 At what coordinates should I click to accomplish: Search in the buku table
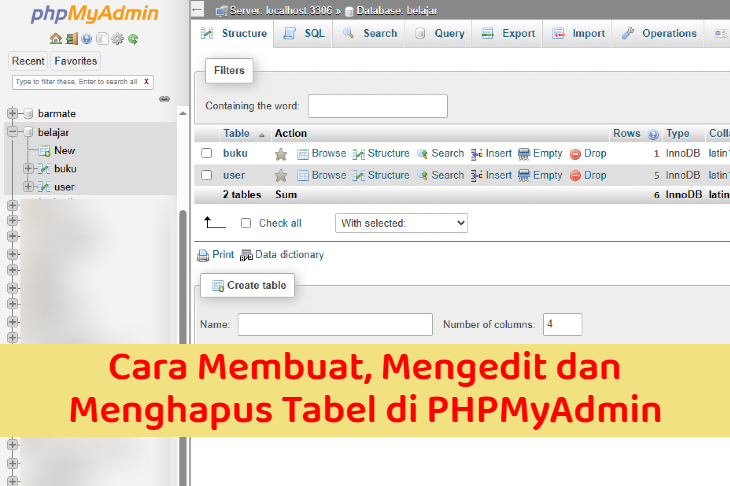440,154
